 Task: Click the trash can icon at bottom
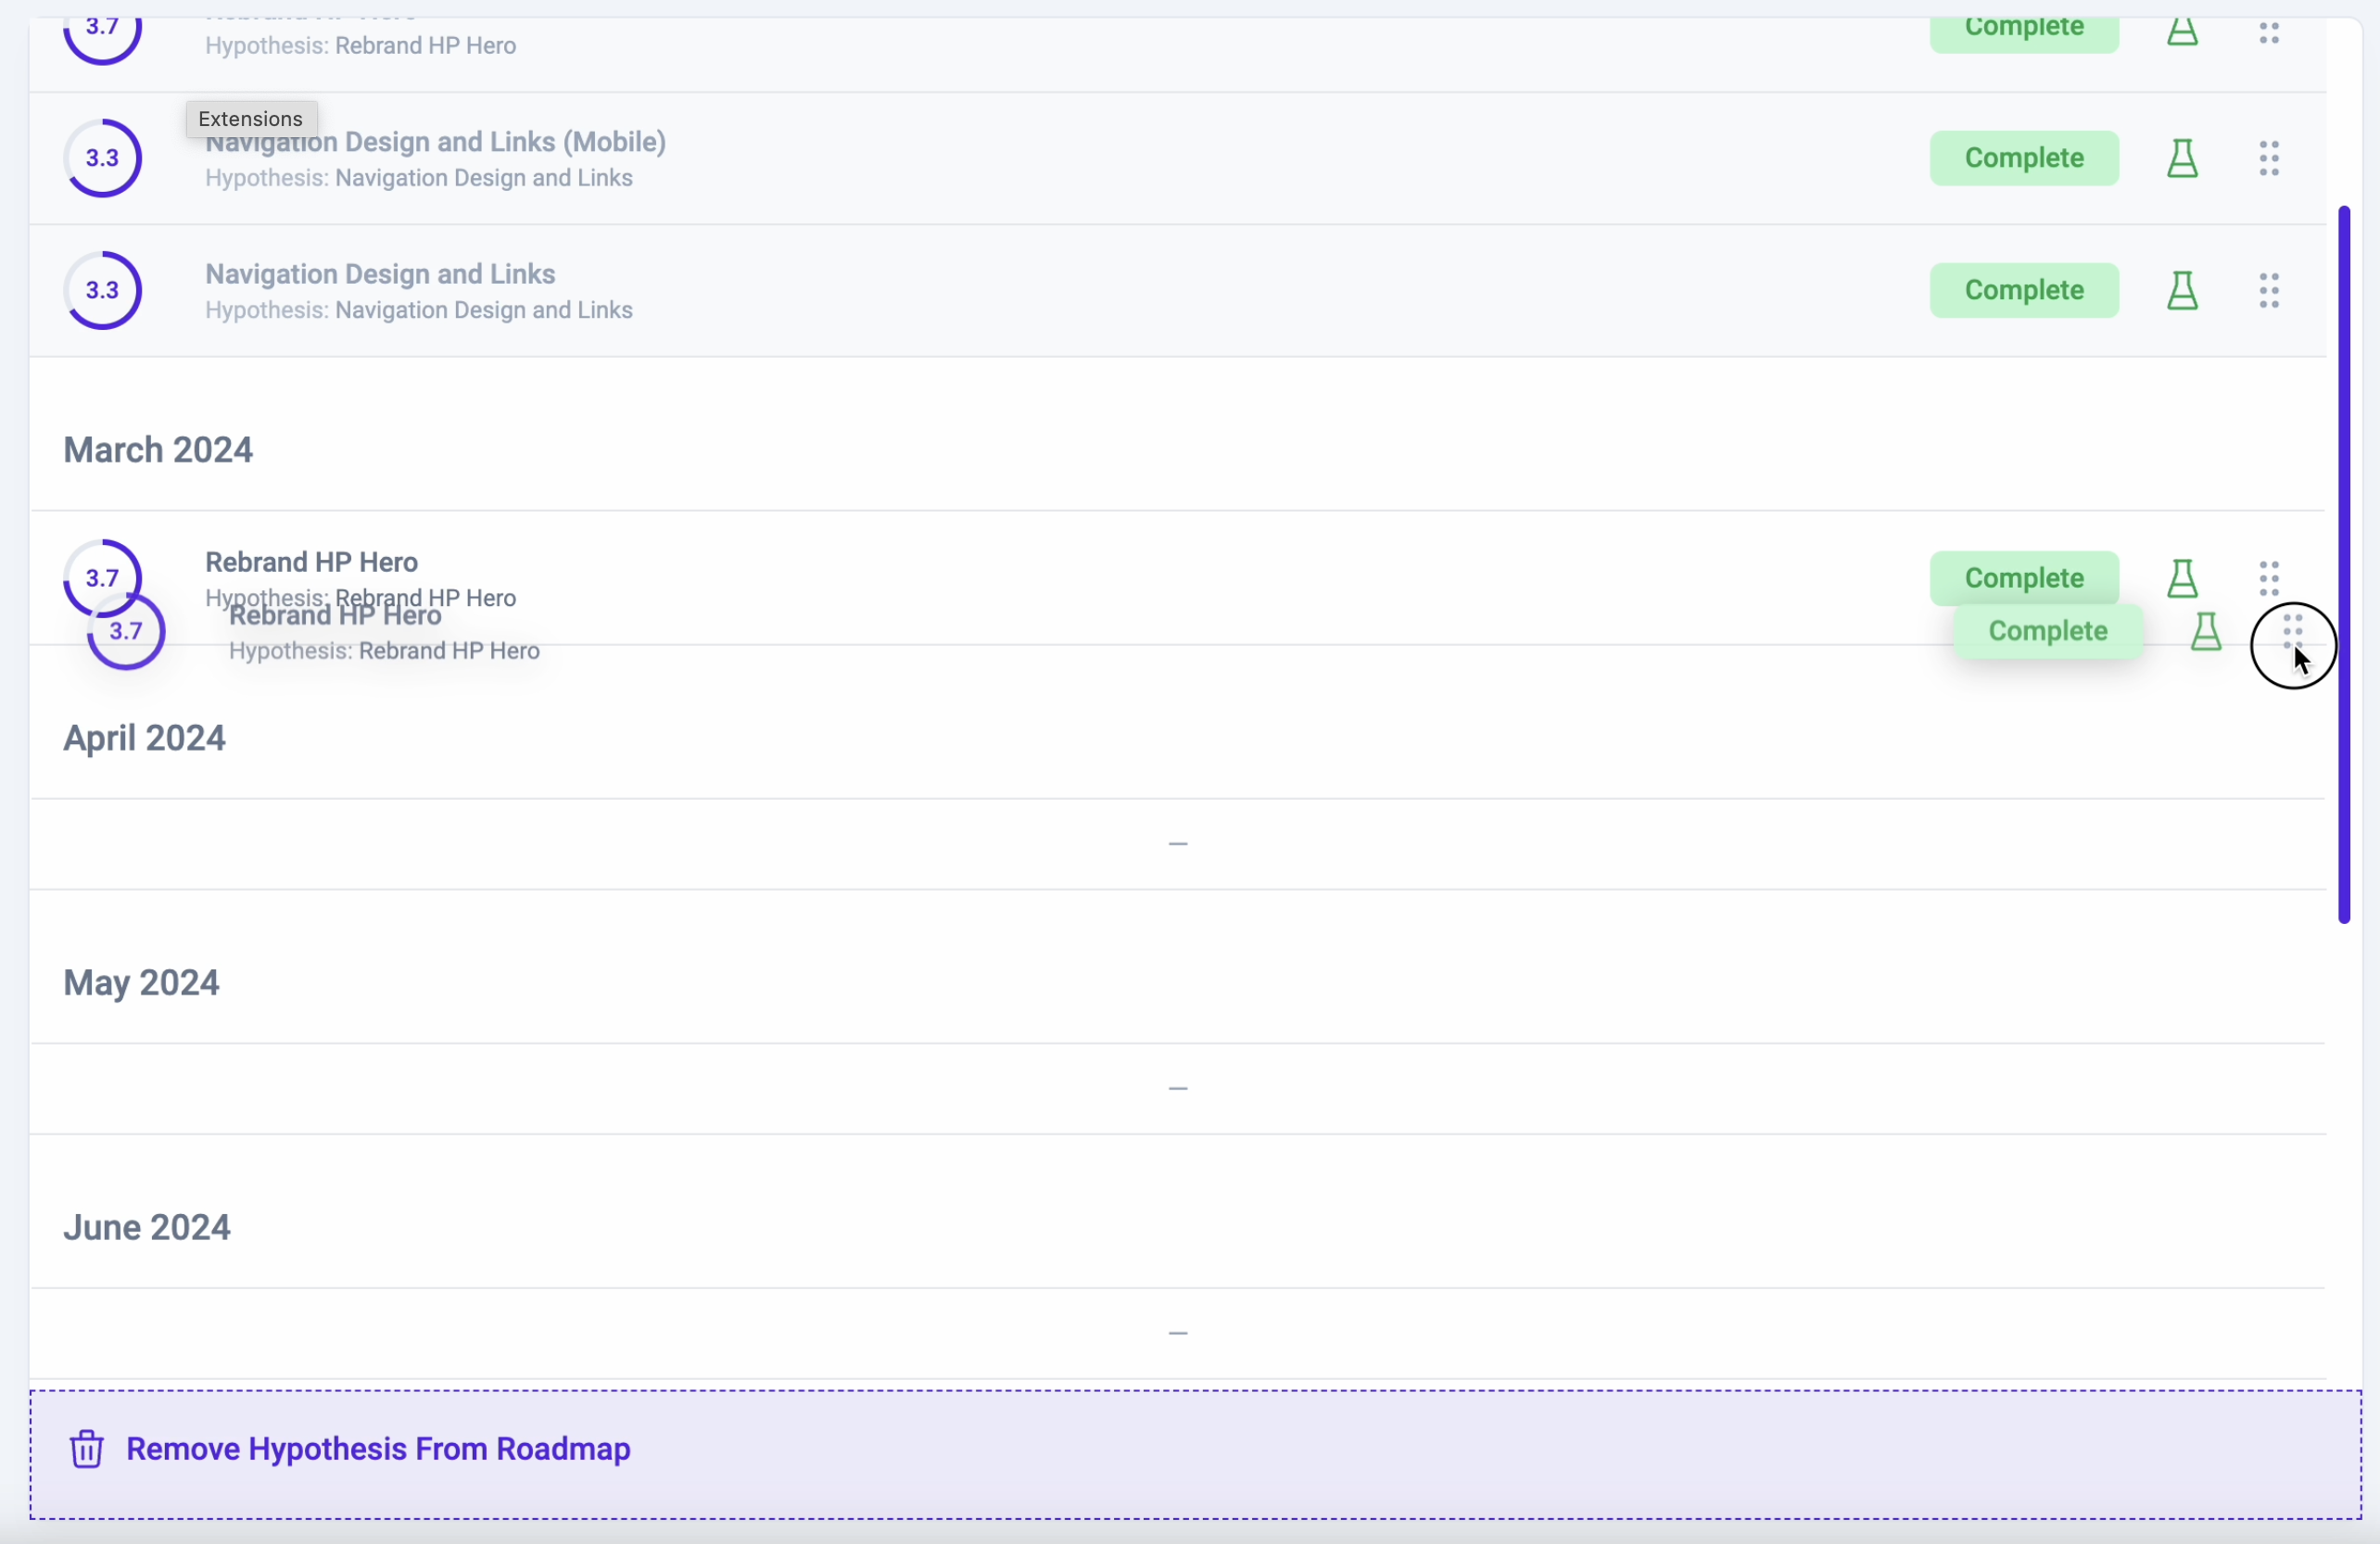pos(87,1448)
